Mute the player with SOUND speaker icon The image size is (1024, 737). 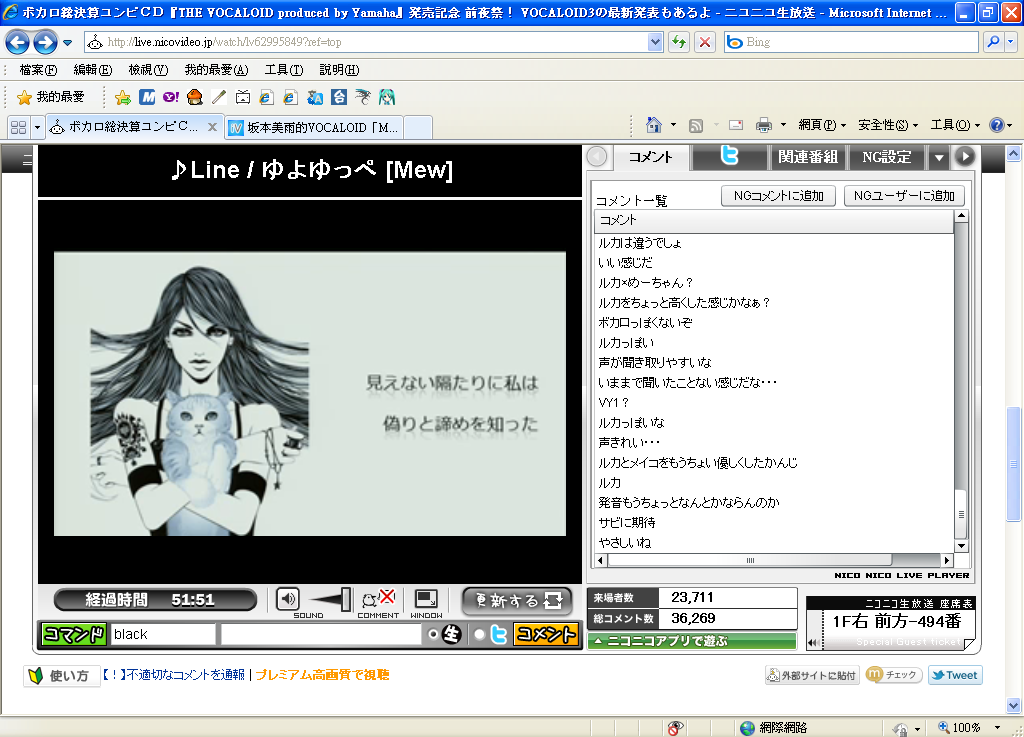tap(287, 599)
